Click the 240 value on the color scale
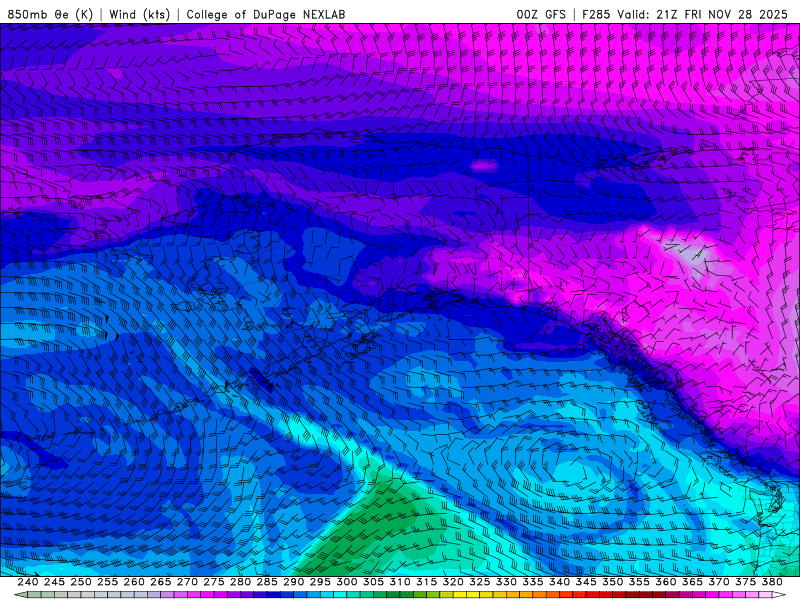 click(x=28, y=582)
